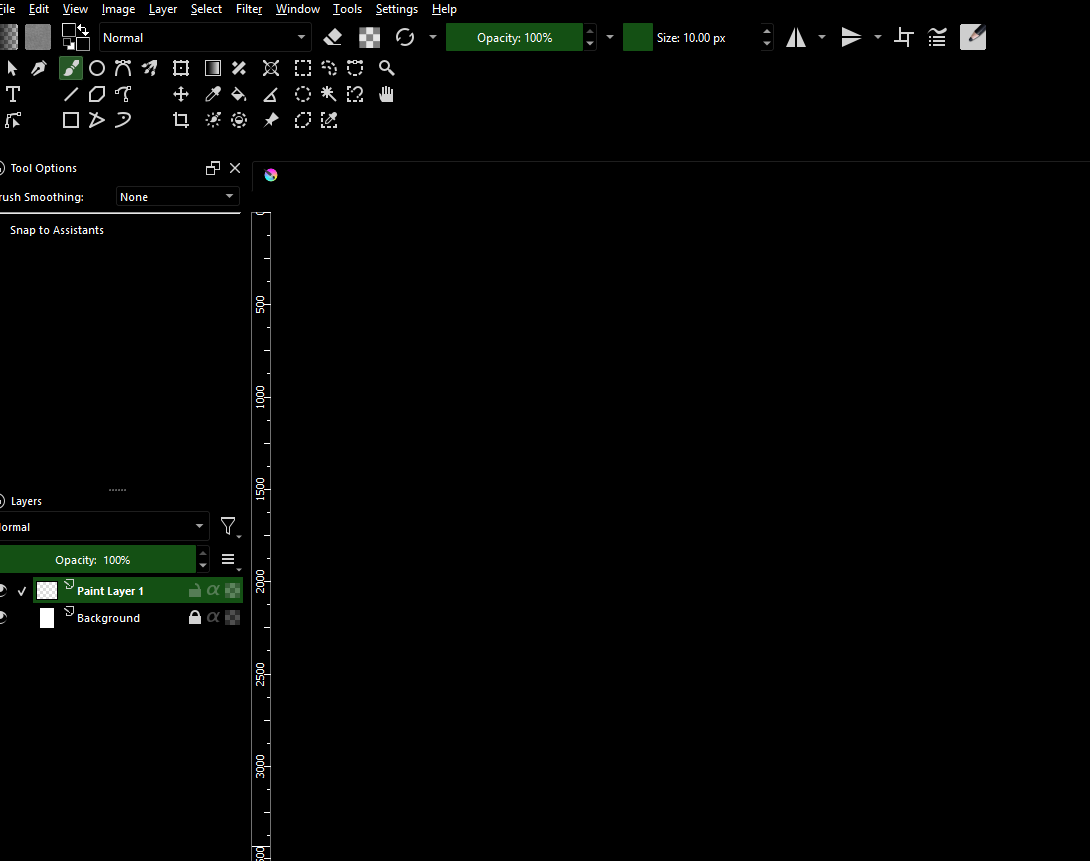Click the Snap to Assistants option
1090x861 pixels.
57,230
